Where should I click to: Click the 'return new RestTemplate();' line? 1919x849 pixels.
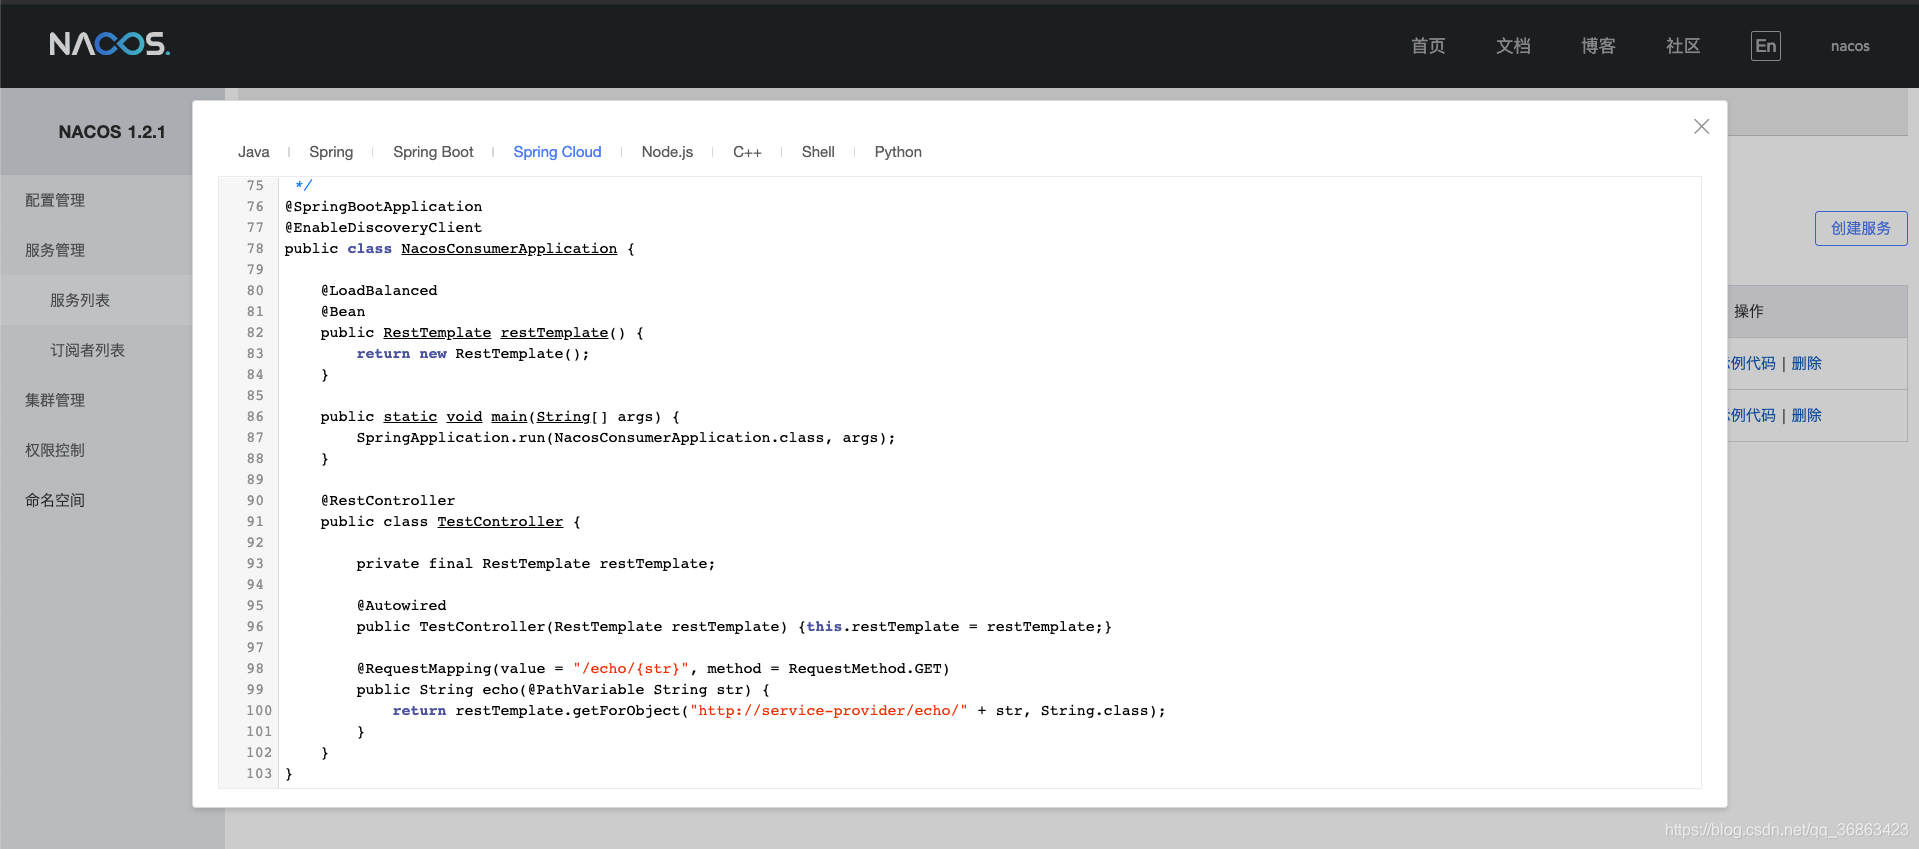473,353
